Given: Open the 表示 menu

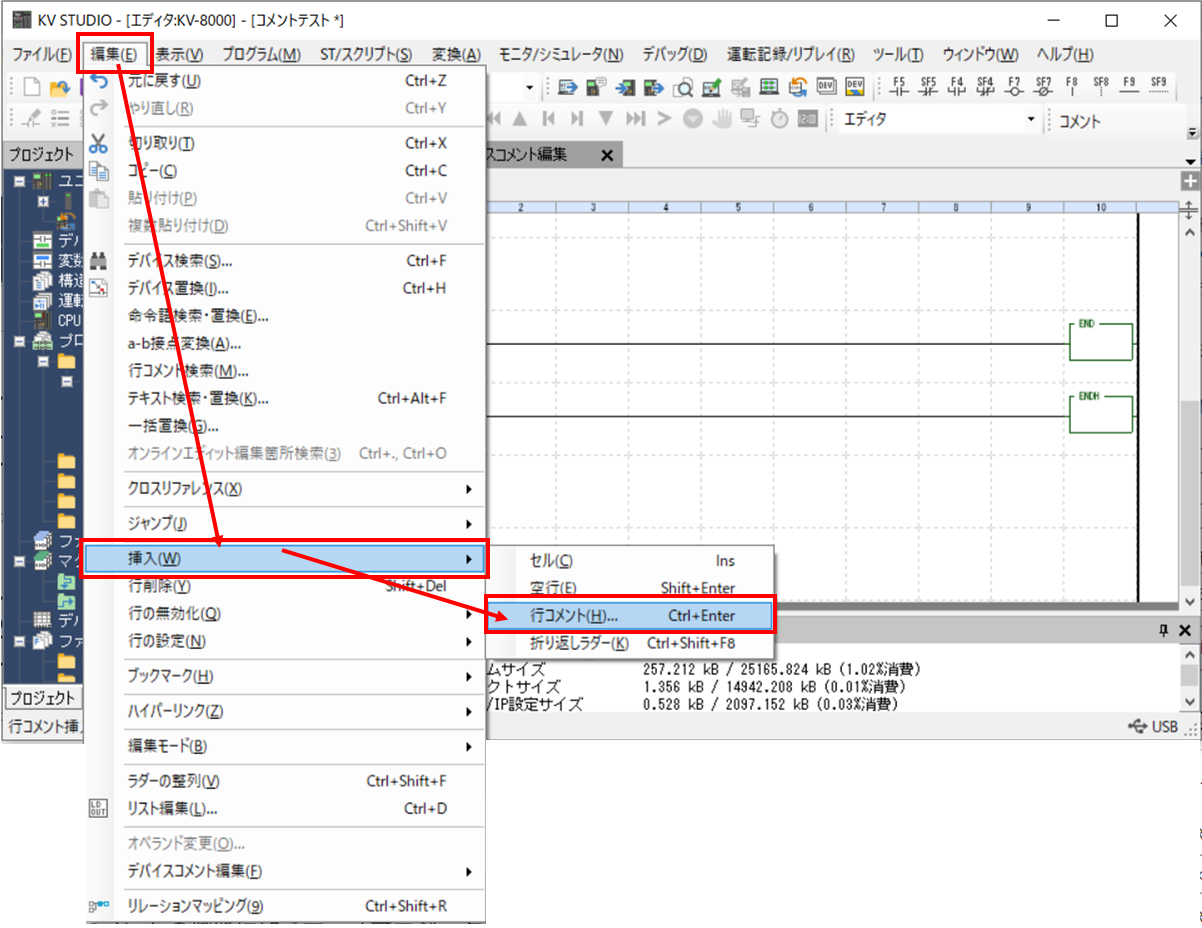Looking at the screenshot, I should (x=179, y=55).
